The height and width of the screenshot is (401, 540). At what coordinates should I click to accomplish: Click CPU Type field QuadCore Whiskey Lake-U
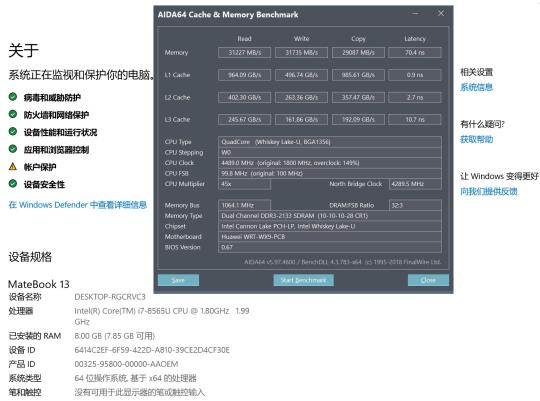pos(330,142)
